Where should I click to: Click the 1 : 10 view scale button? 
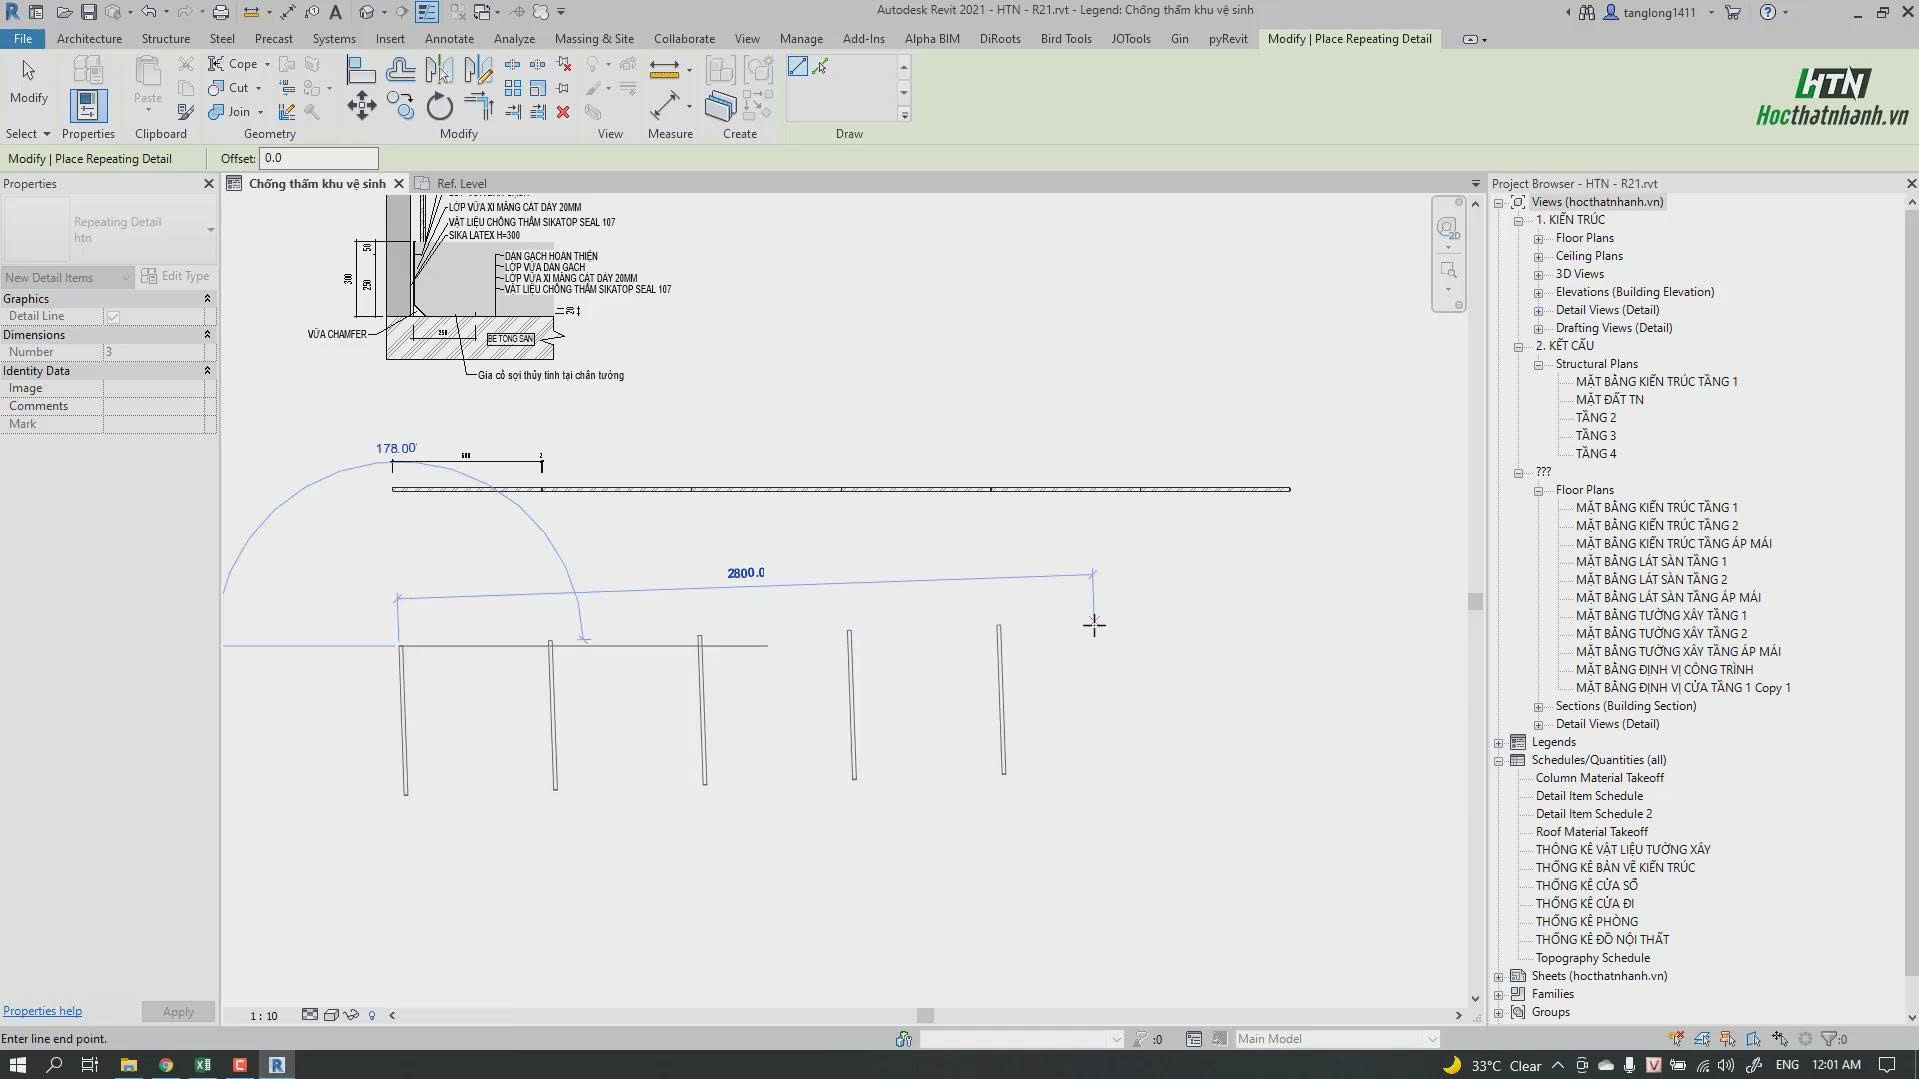click(x=264, y=1016)
